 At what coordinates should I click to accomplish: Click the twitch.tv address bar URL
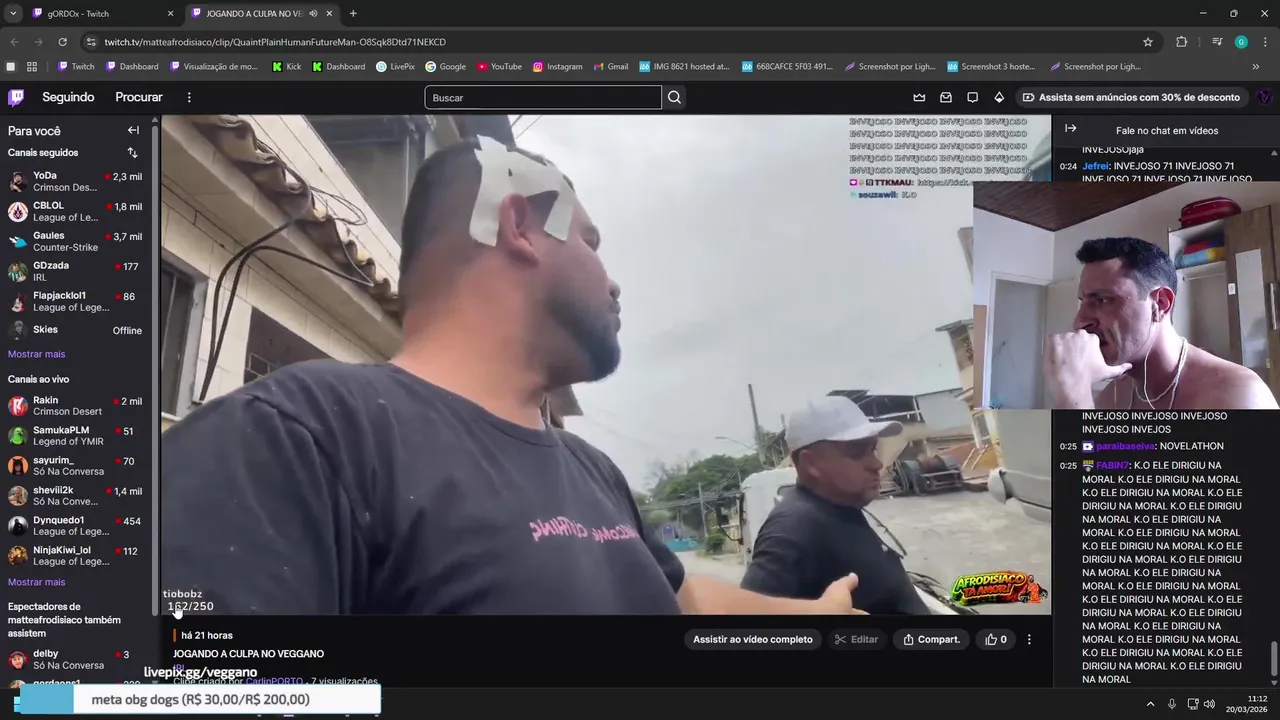(x=275, y=42)
